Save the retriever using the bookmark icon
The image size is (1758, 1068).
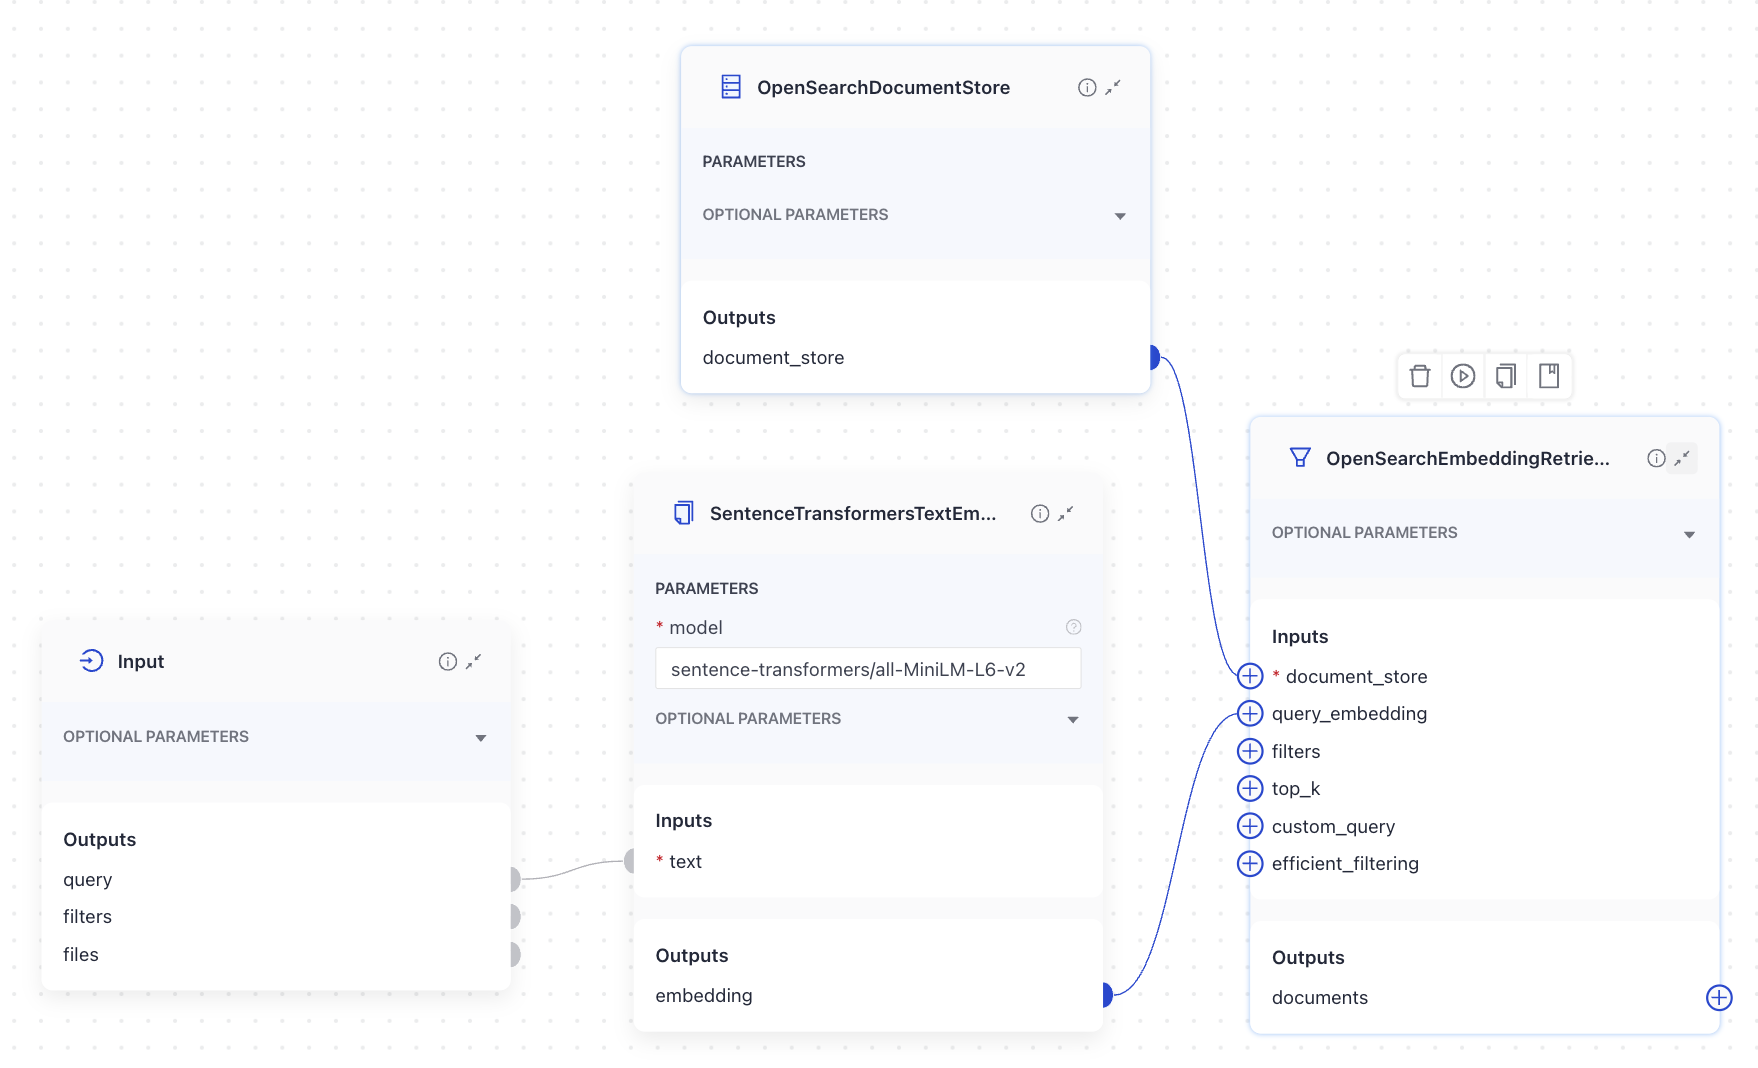[1550, 376]
